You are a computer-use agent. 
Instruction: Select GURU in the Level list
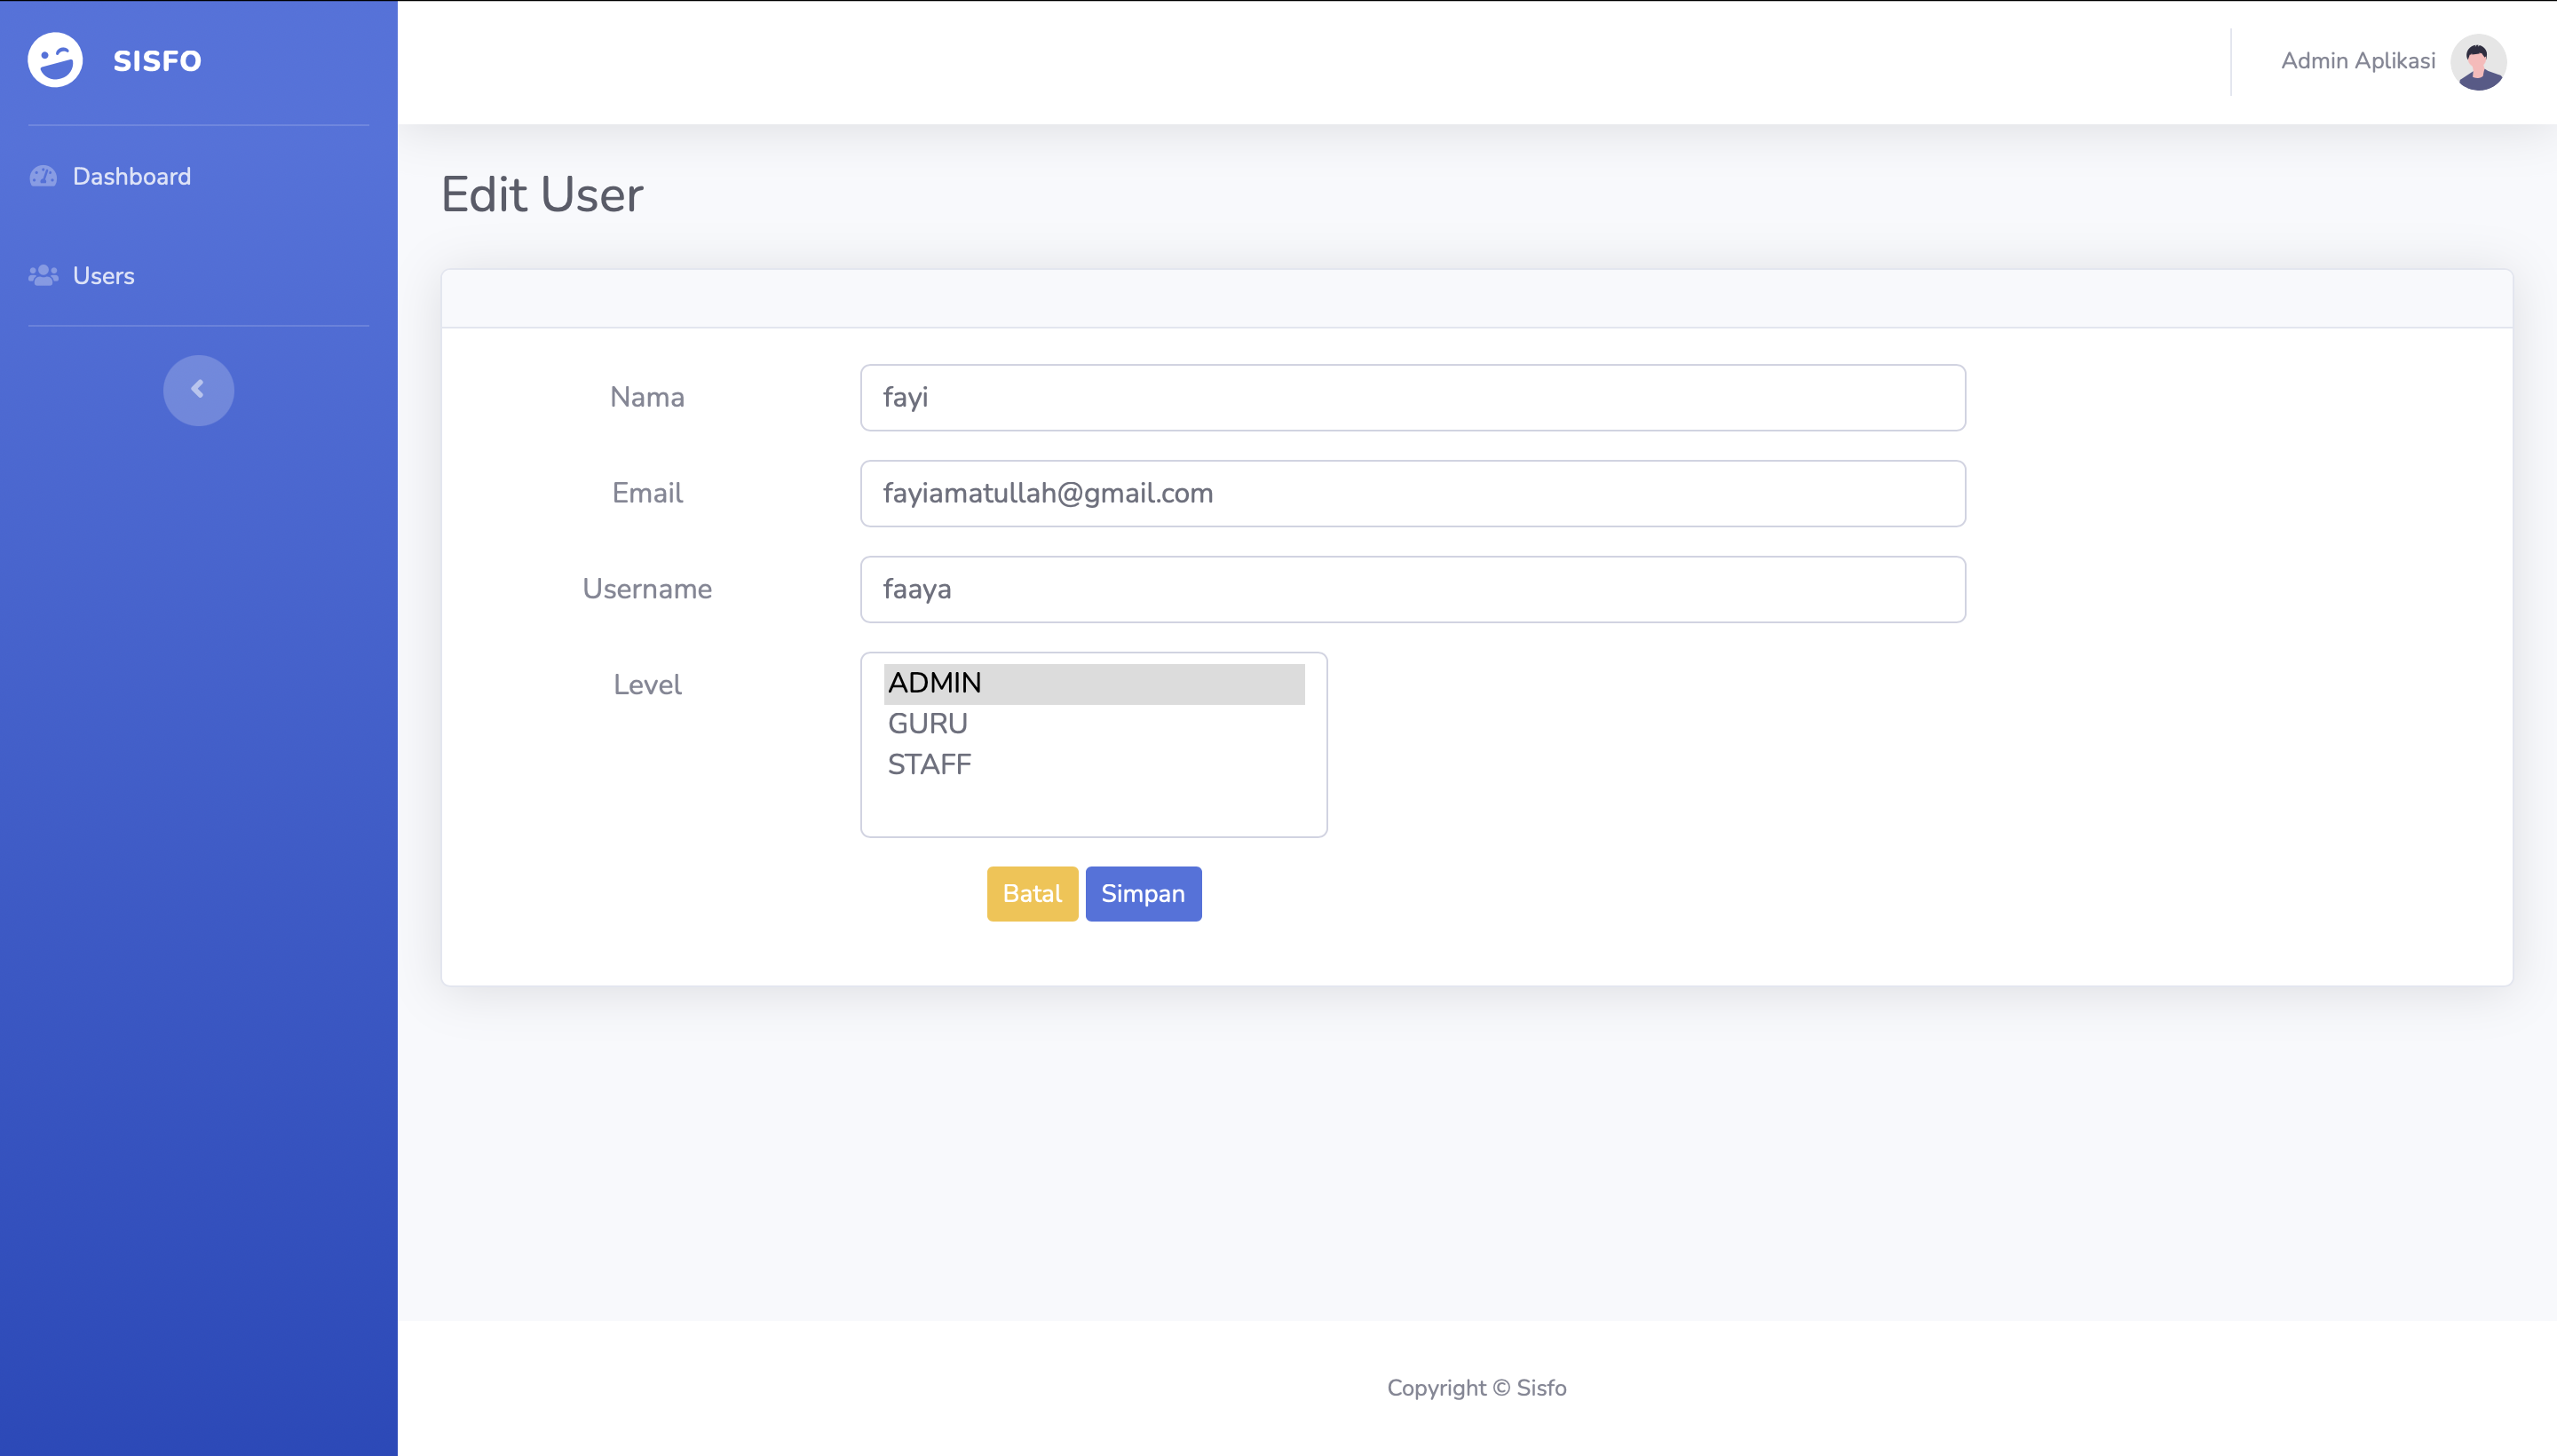1093,724
